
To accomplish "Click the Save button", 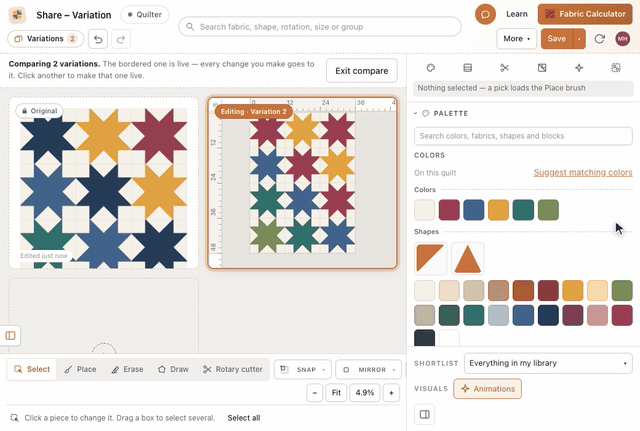I will (557, 39).
